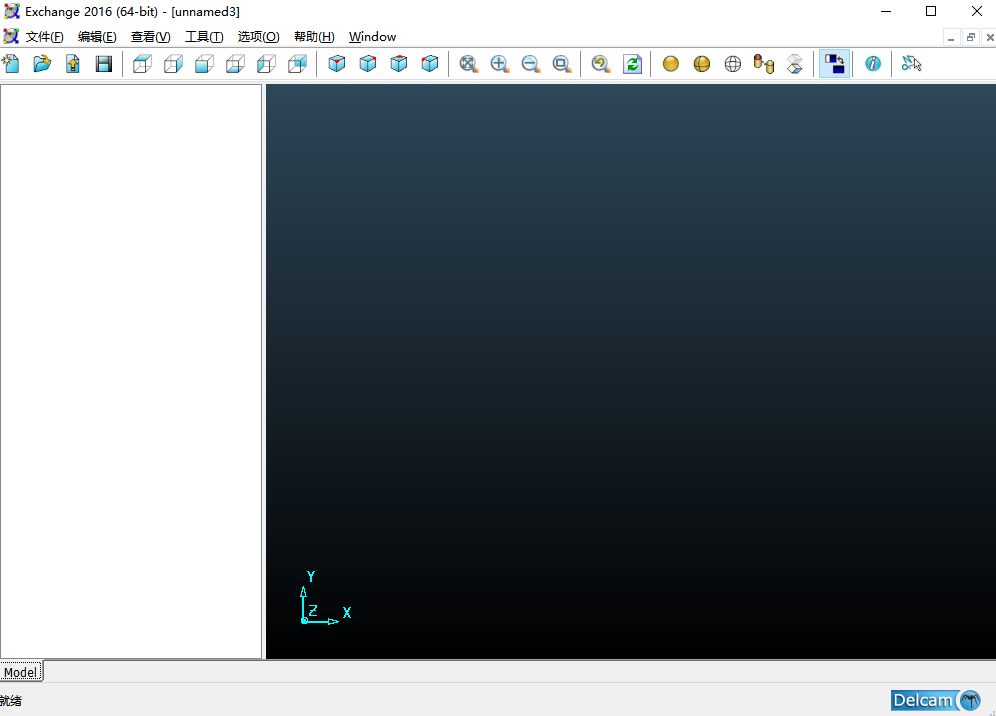
Task: Switch to the left-face cube view
Action: coord(267,64)
